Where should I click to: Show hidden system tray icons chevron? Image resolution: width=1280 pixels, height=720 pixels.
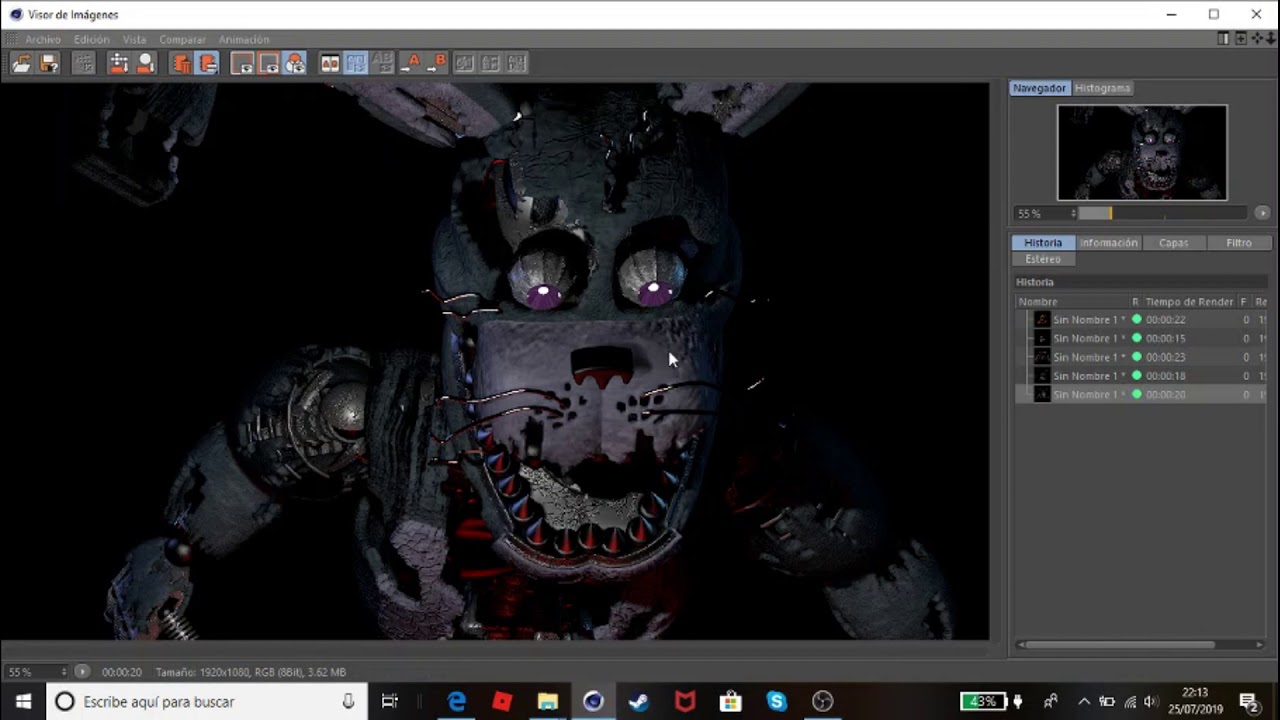1083,702
